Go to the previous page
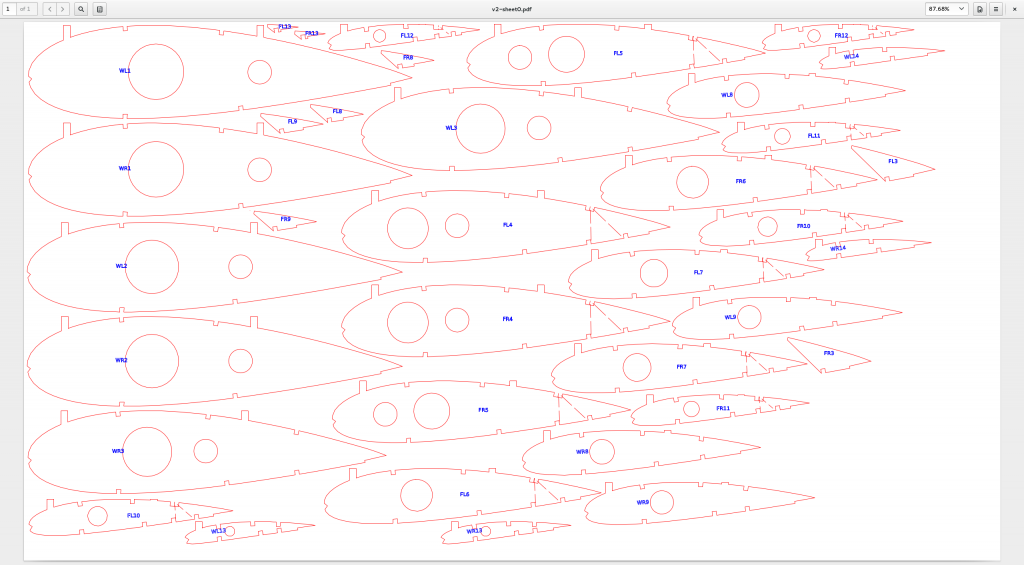Viewport: 1024px width, 565px height. (x=50, y=9)
